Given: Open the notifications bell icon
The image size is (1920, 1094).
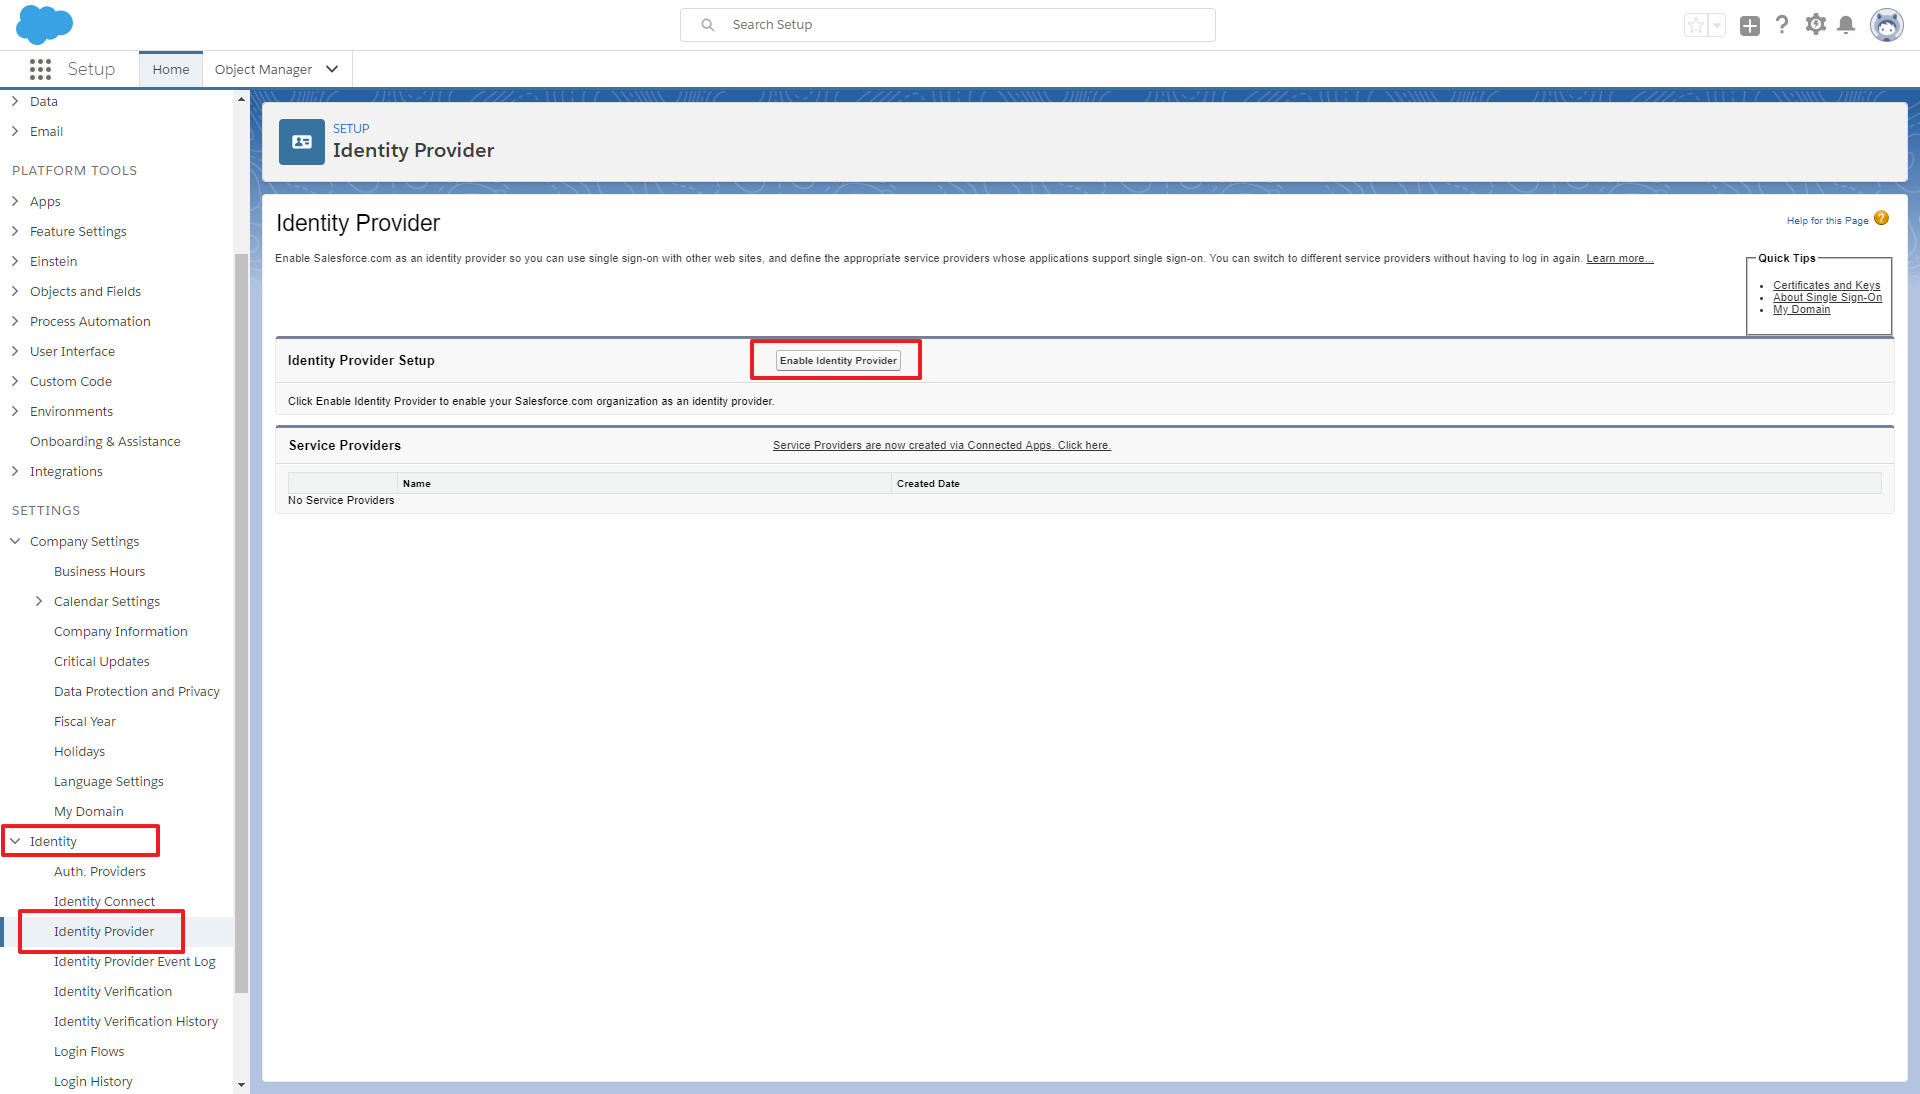Looking at the screenshot, I should [x=1846, y=25].
